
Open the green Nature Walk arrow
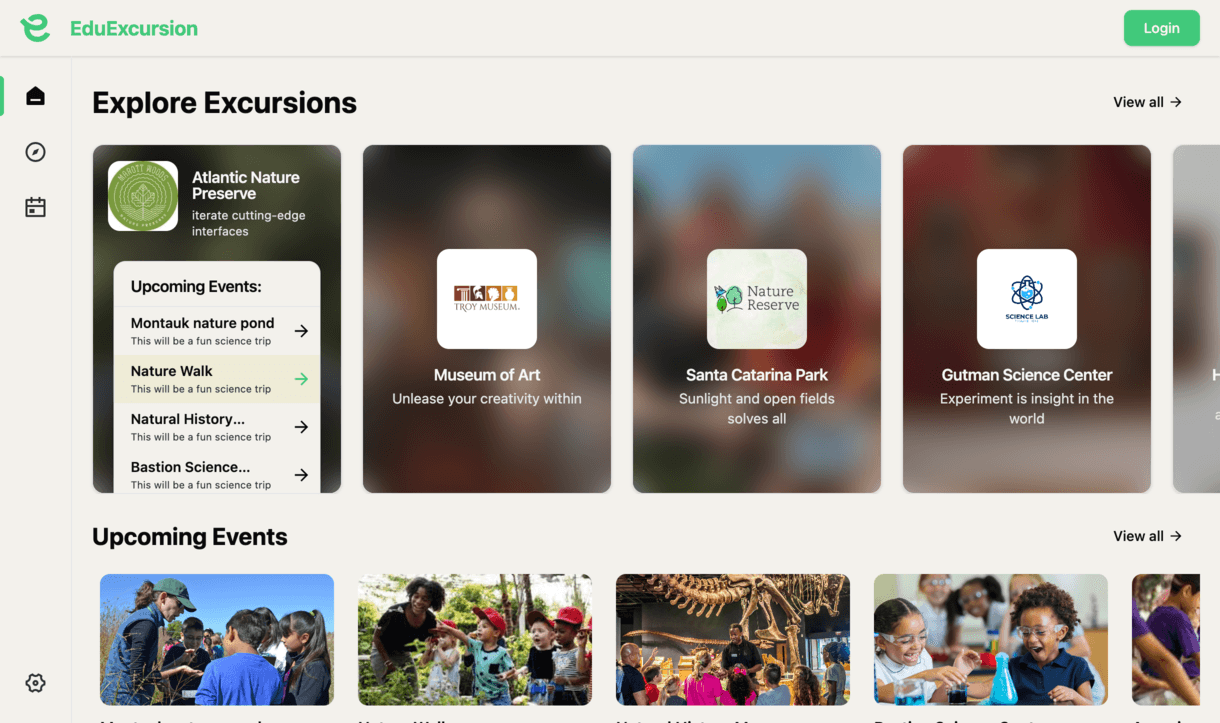(x=301, y=379)
